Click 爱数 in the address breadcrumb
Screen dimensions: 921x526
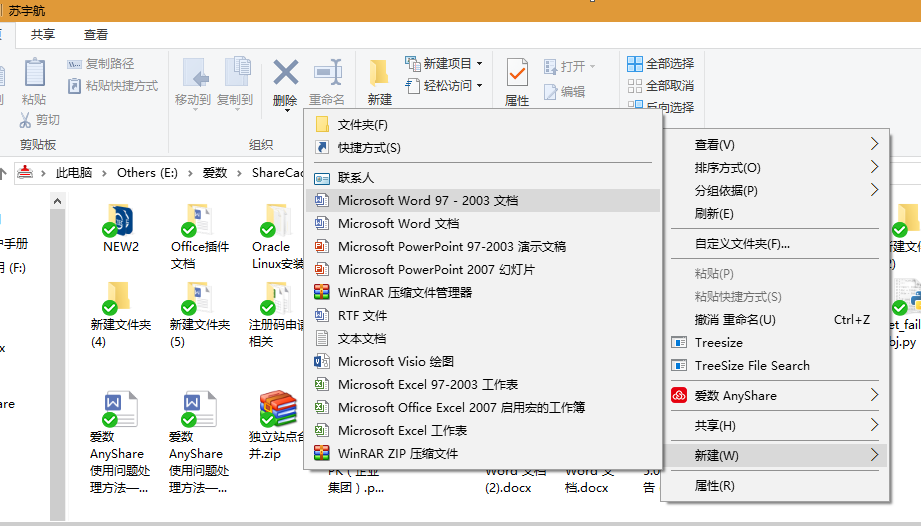[214, 173]
